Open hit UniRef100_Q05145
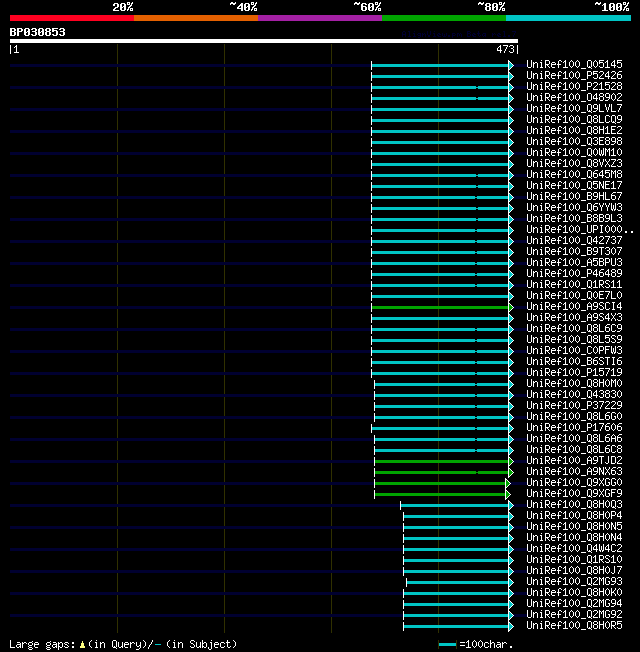This screenshot has height=652, width=640. coord(574,64)
